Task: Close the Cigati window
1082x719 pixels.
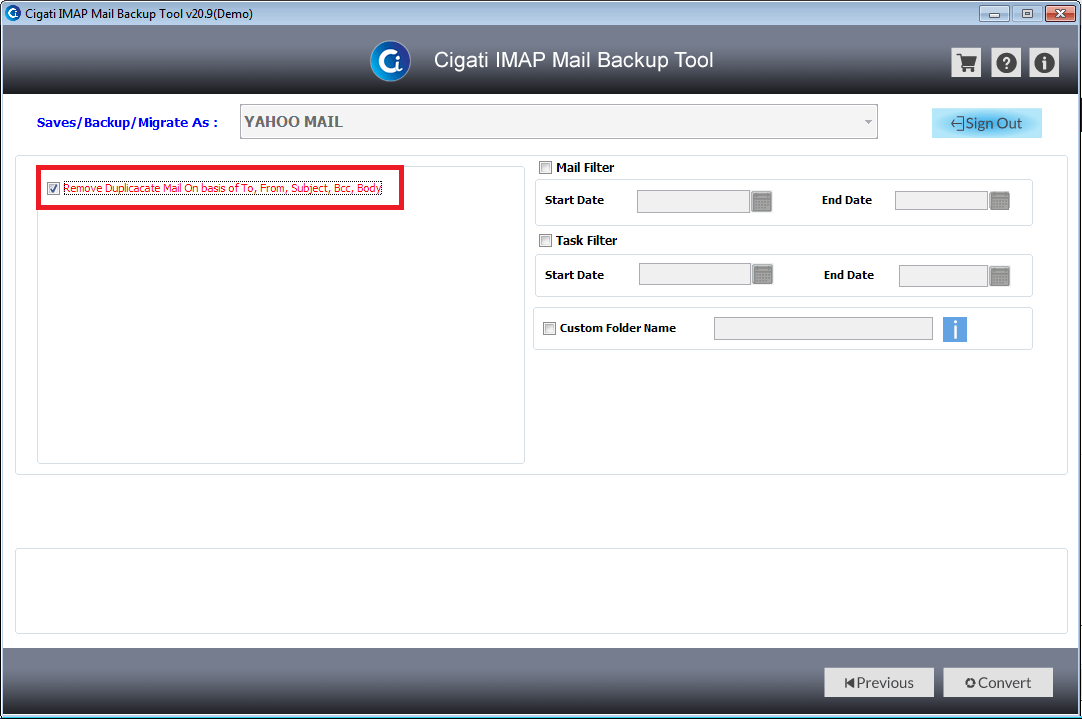Action: 1061,14
